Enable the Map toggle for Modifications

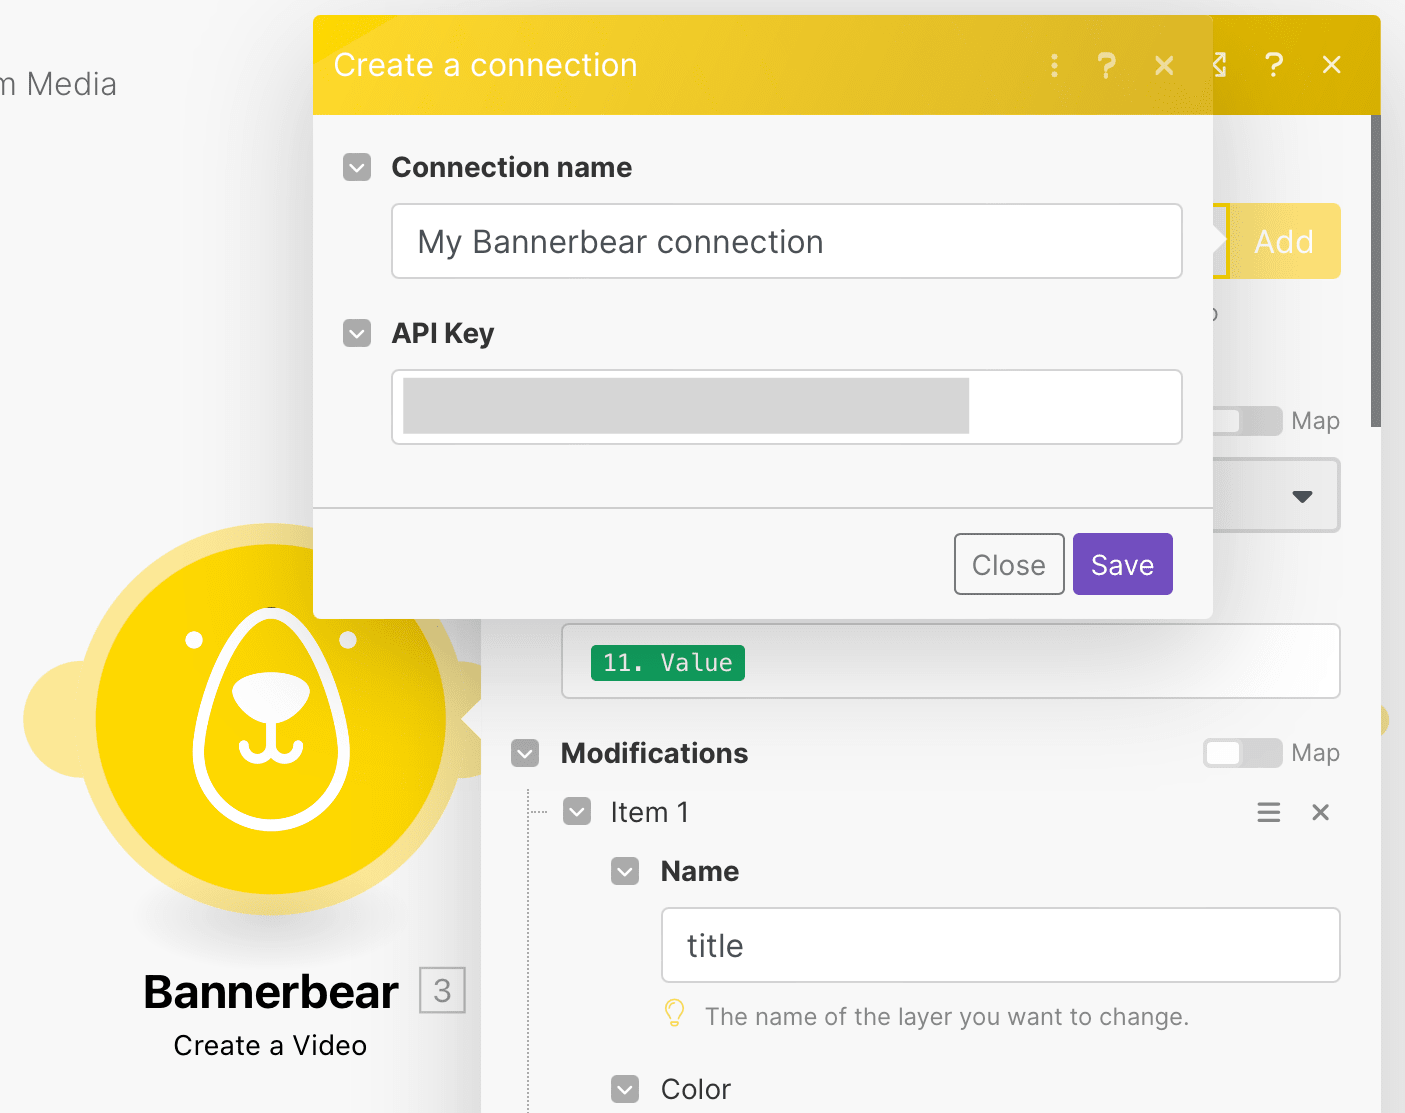pyautogui.click(x=1242, y=753)
